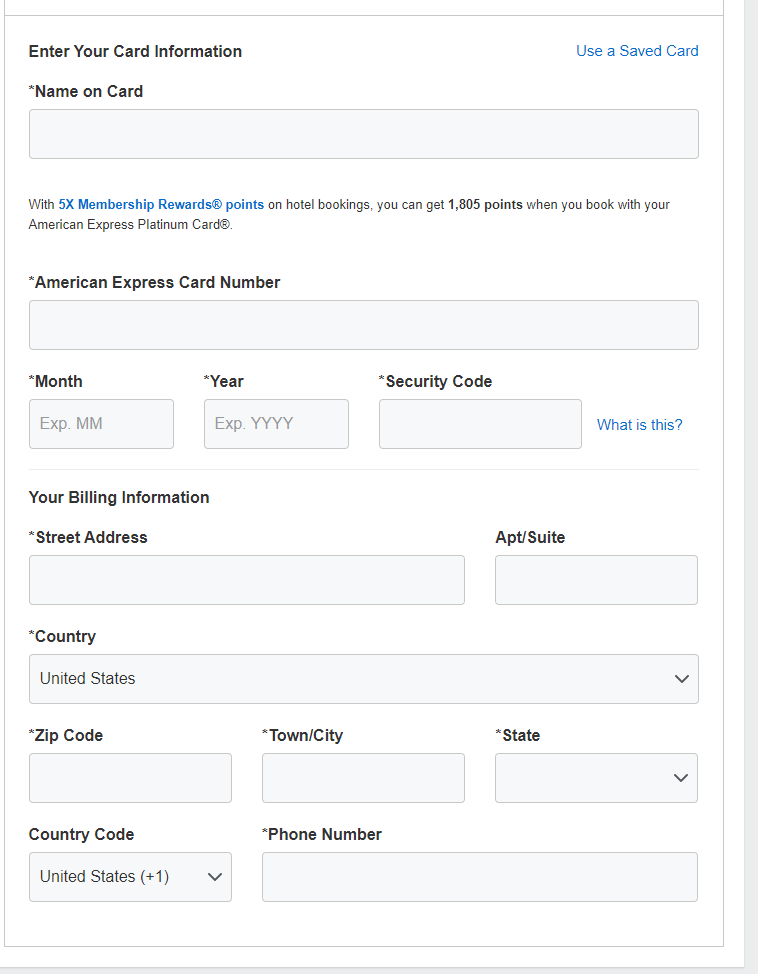Focus the Zip Code field
The image size is (758, 974).
pos(130,778)
